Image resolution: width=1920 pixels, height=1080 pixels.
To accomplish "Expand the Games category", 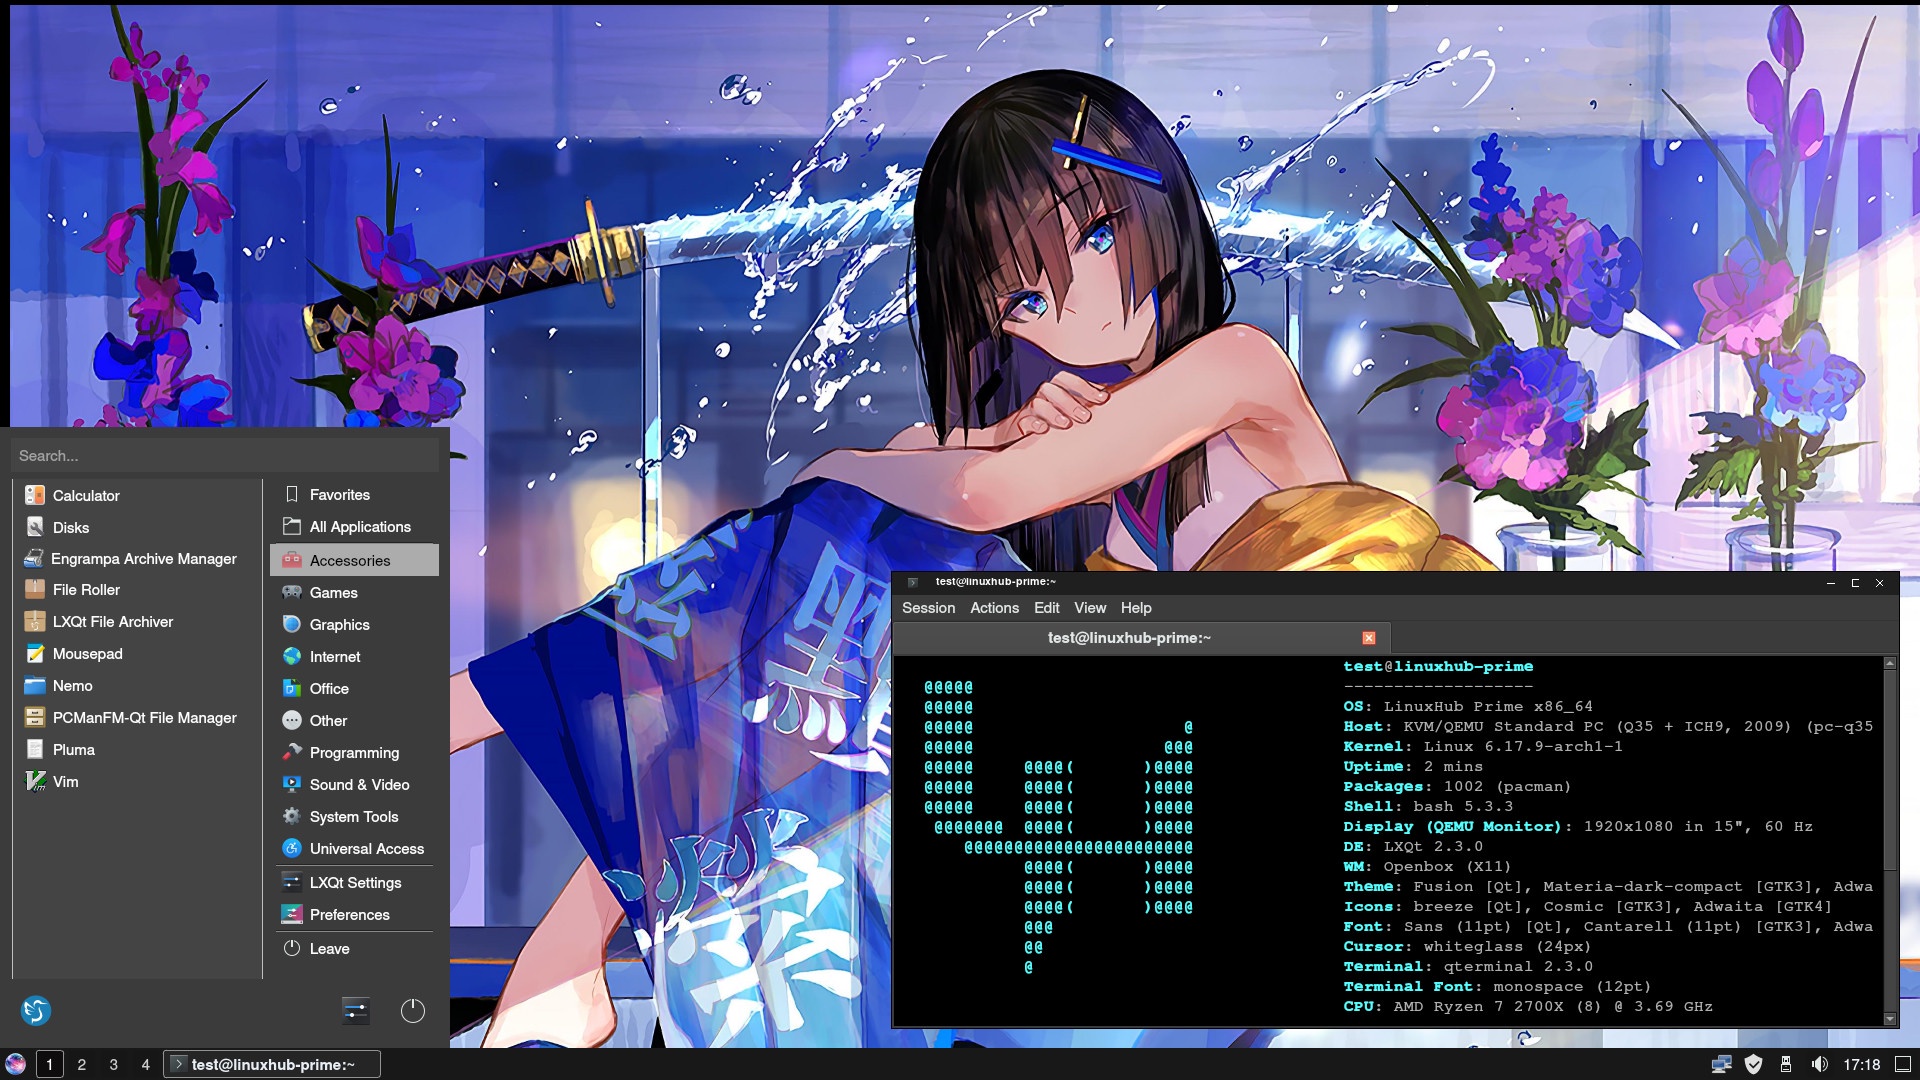I will [333, 593].
